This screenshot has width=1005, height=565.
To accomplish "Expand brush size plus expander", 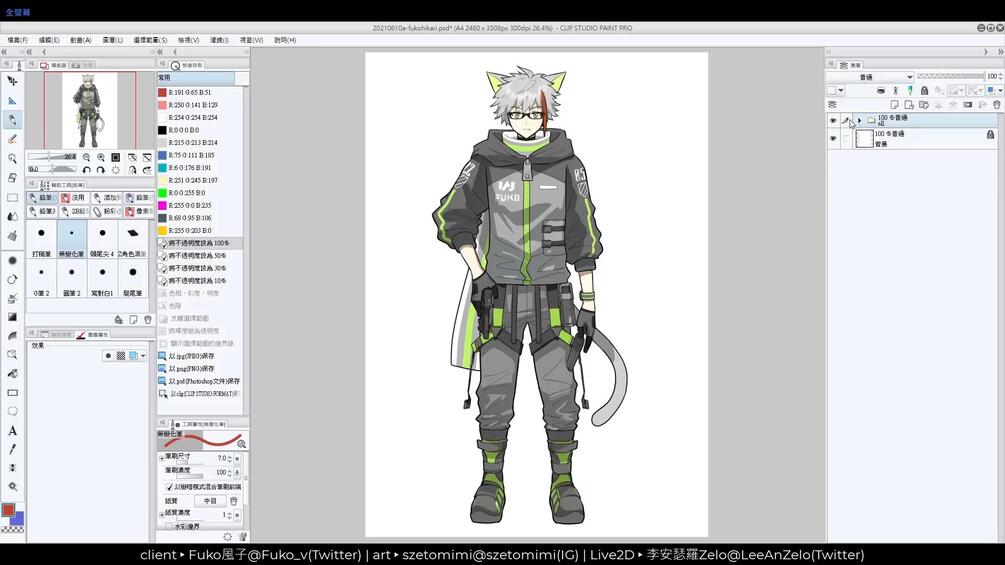I will [x=162, y=457].
